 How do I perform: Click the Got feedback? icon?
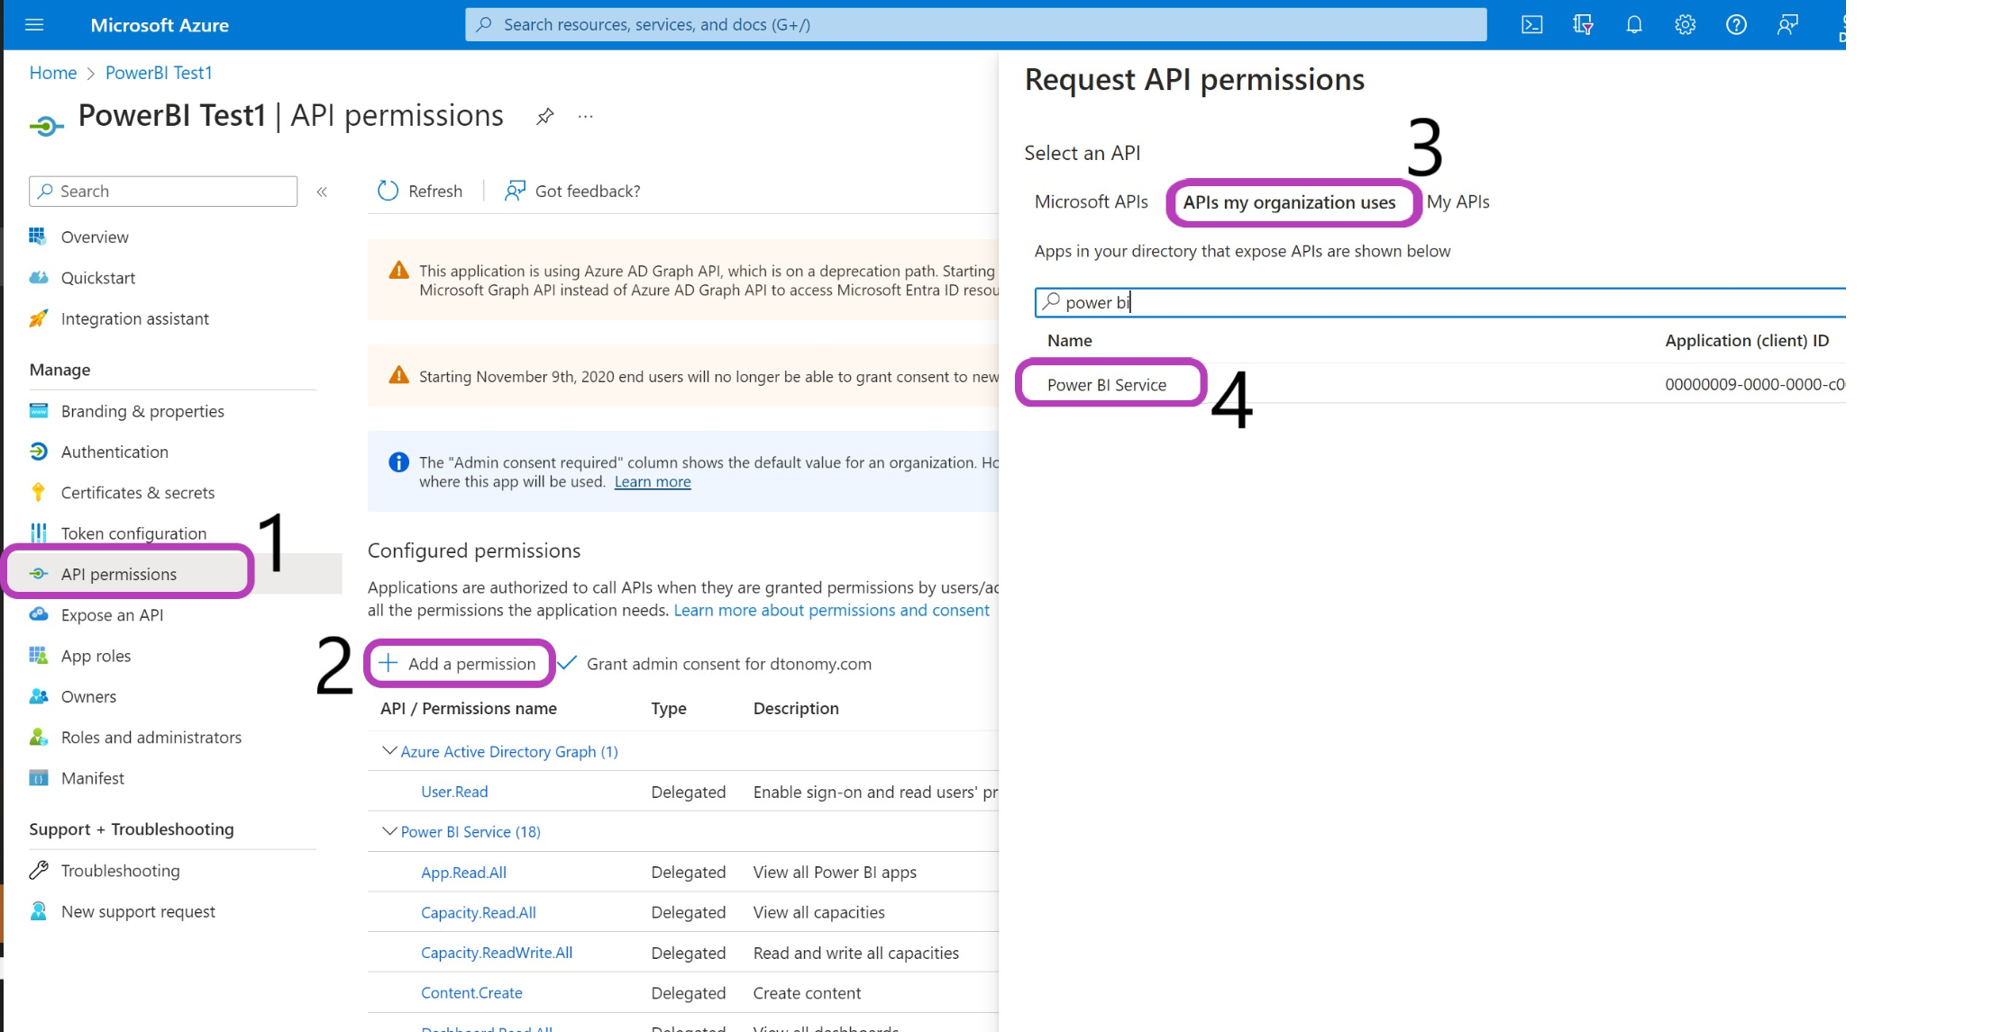514,191
